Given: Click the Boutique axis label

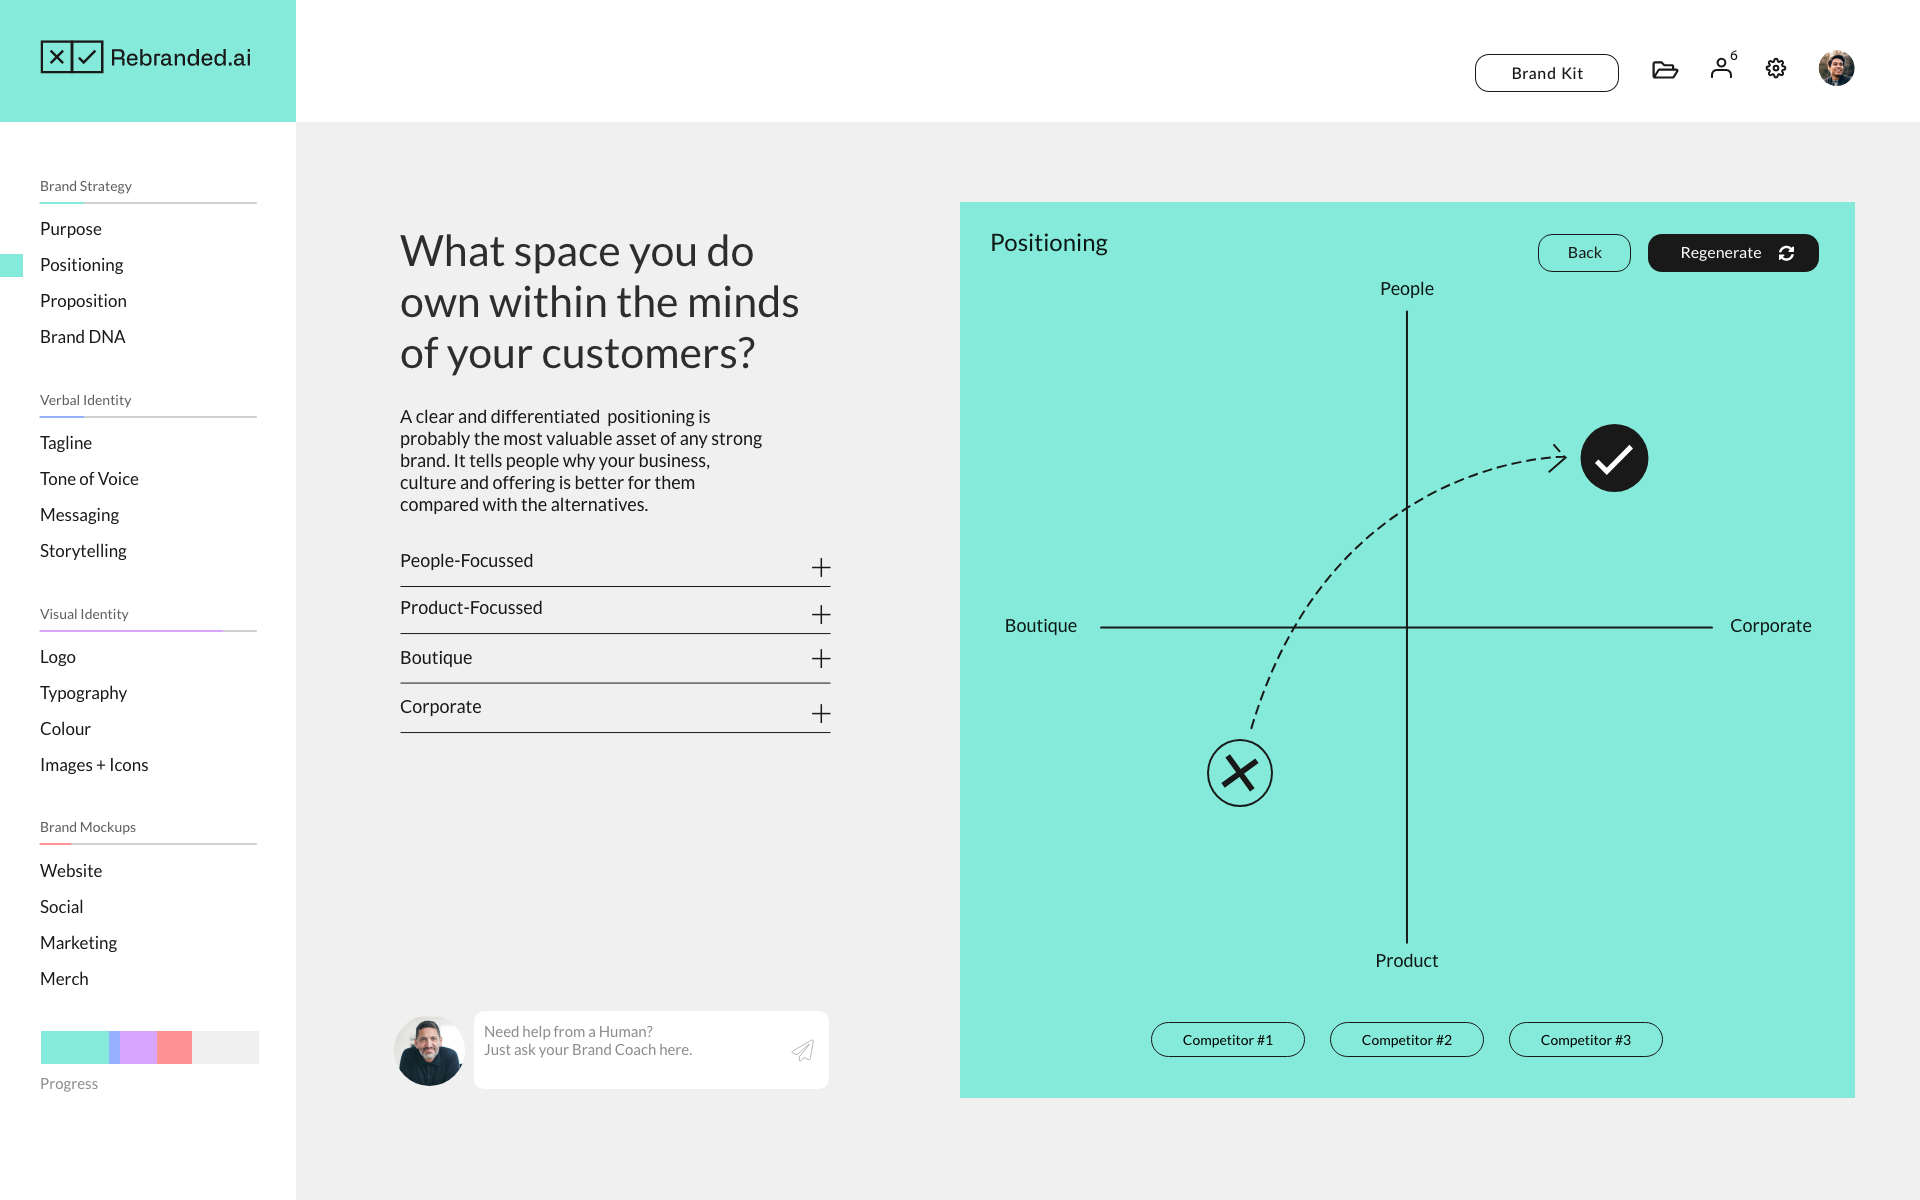Looking at the screenshot, I should click(1041, 626).
